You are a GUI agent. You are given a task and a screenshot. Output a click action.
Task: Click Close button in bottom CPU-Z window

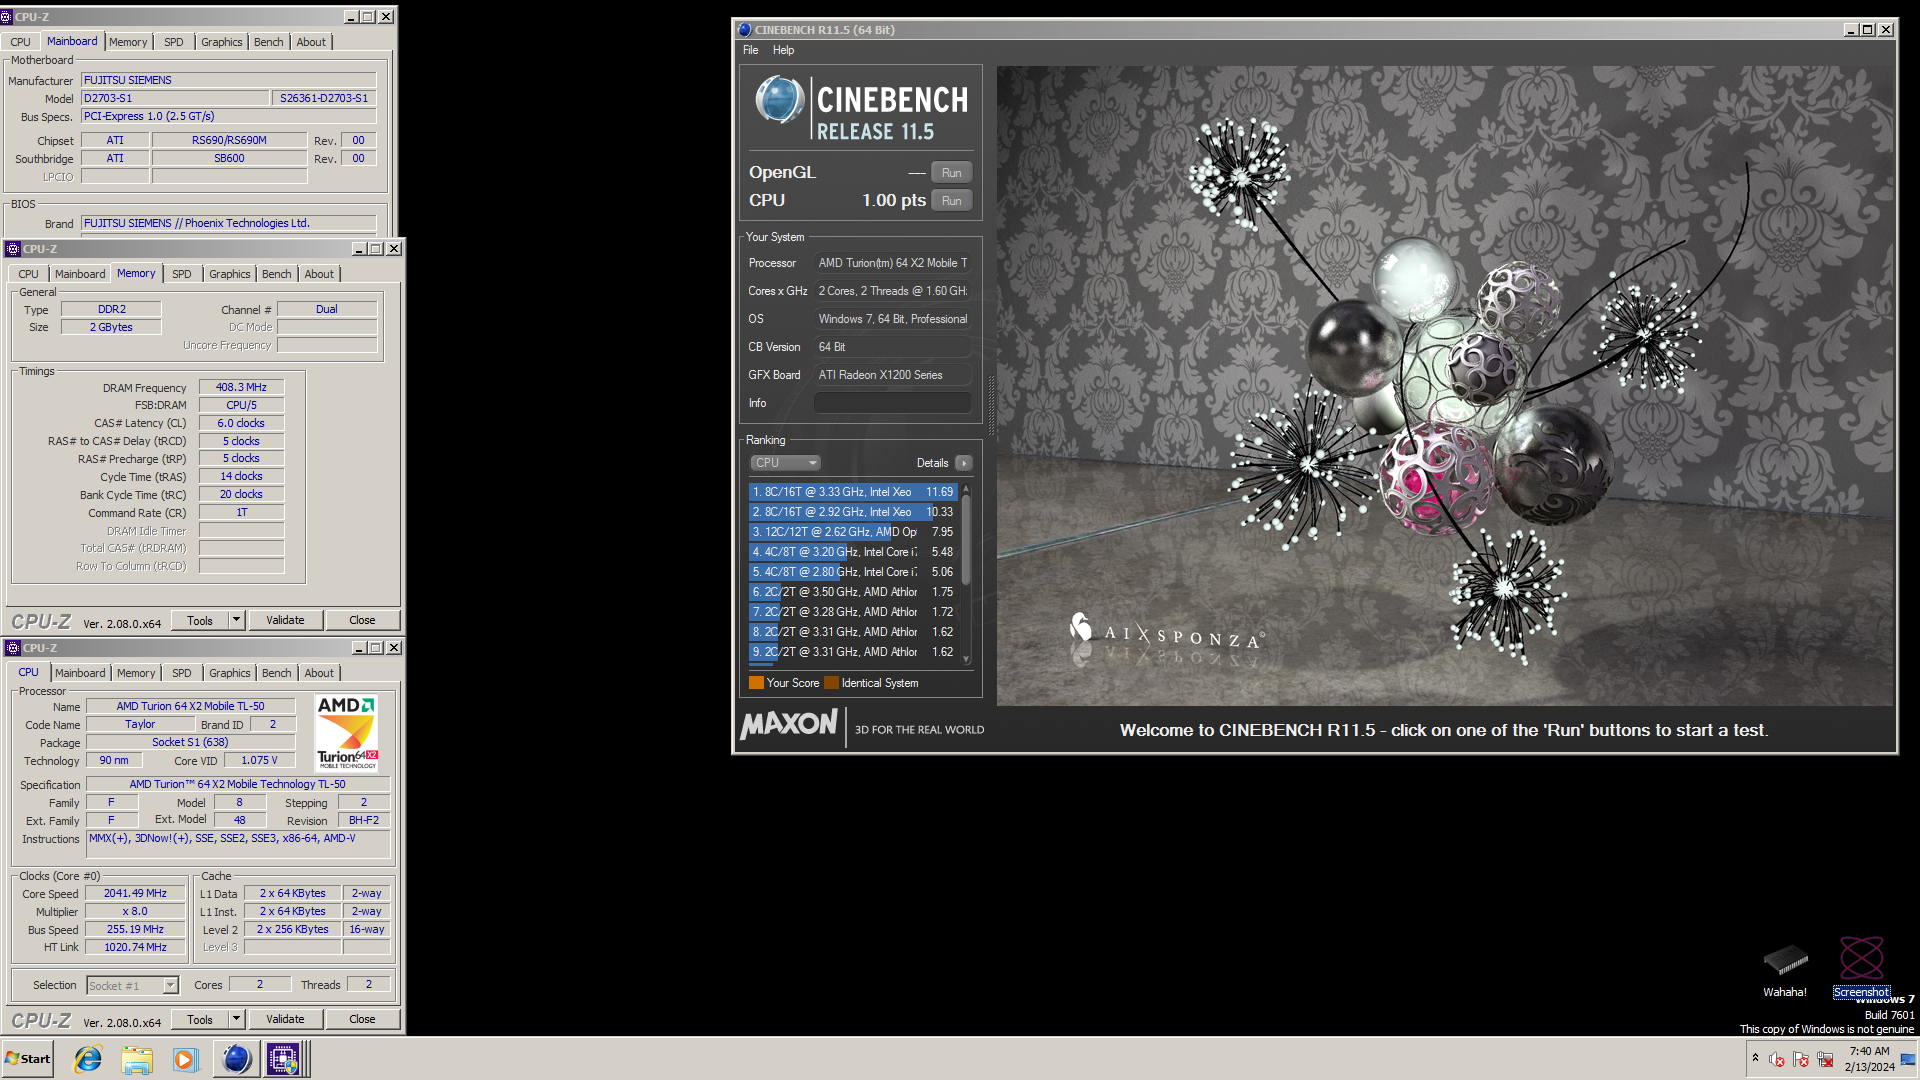coord(362,1019)
